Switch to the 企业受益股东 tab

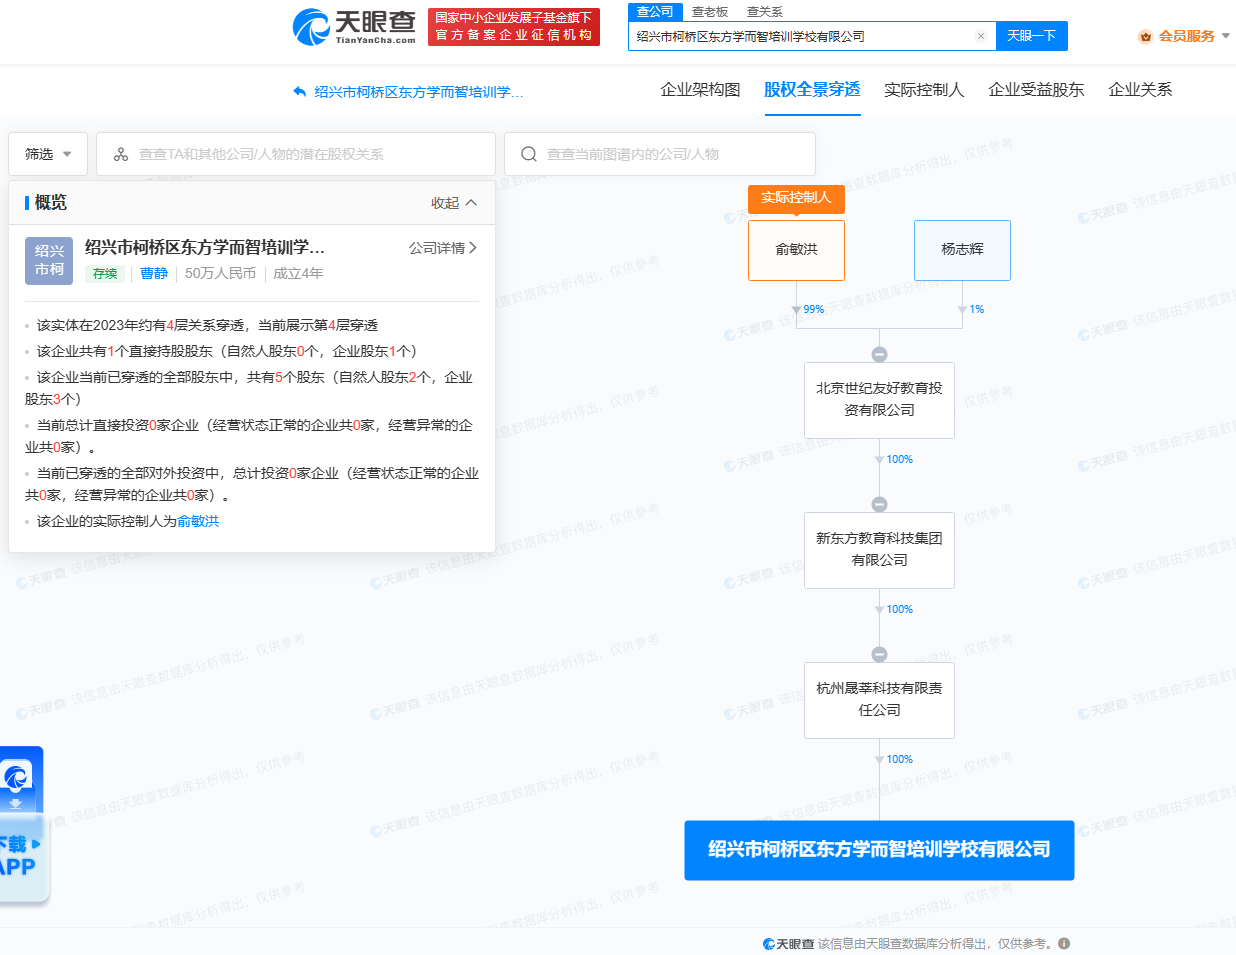click(x=1036, y=90)
